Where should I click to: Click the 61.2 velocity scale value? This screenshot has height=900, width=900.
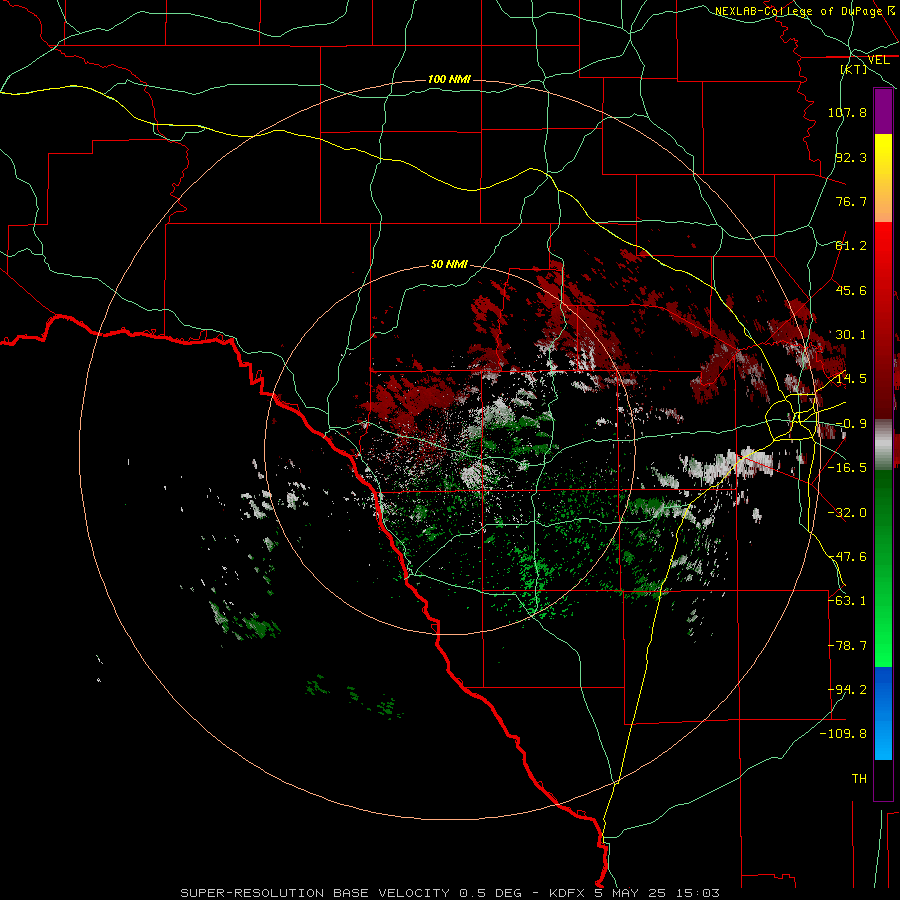(851, 246)
